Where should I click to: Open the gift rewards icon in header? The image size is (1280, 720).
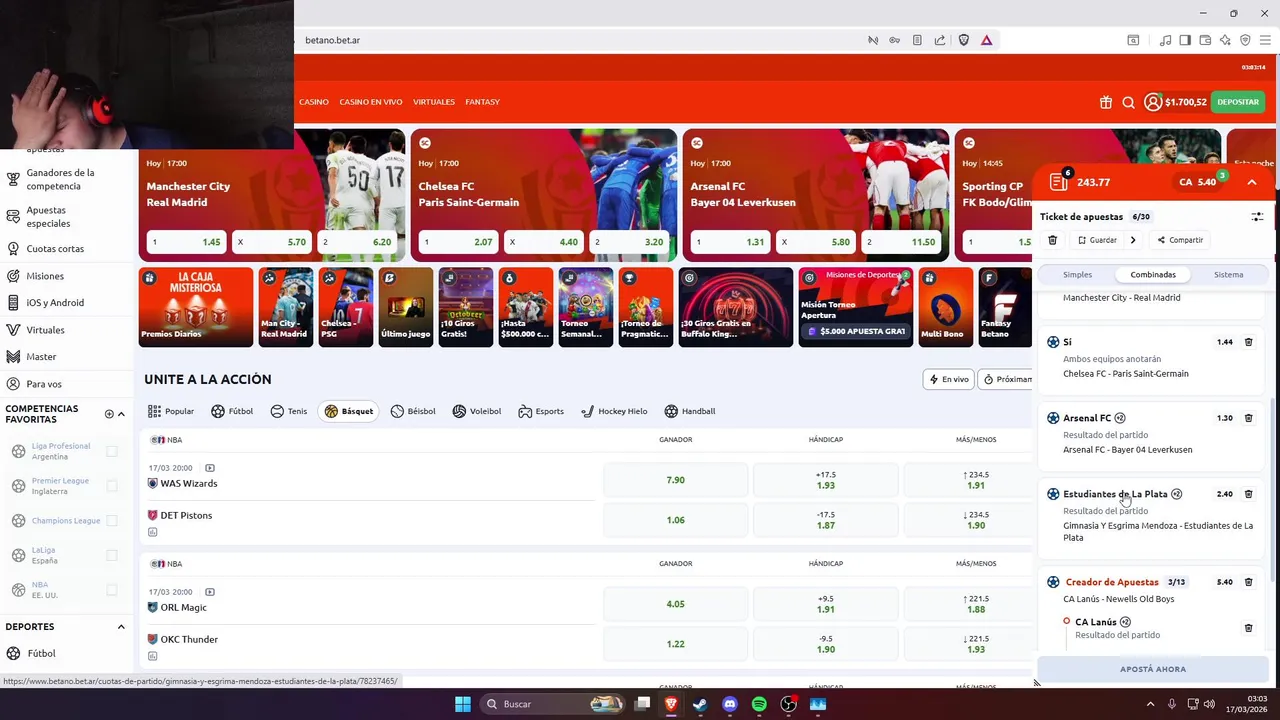point(1105,102)
